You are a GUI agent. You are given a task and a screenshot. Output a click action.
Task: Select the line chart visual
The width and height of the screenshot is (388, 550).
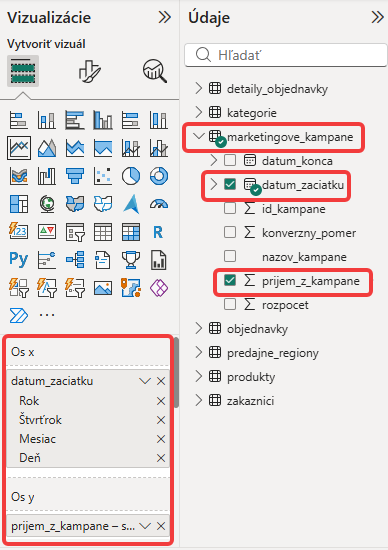tap(19, 148)
